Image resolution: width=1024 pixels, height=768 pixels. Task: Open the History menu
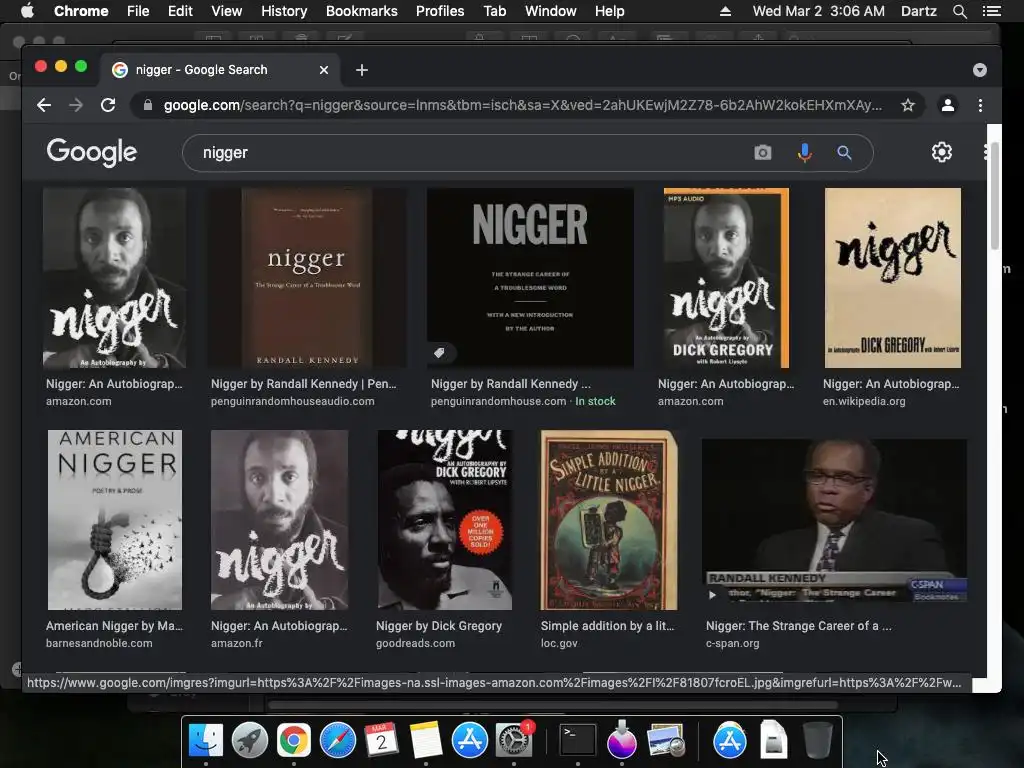pyautogui.click(x=284, y=11)
